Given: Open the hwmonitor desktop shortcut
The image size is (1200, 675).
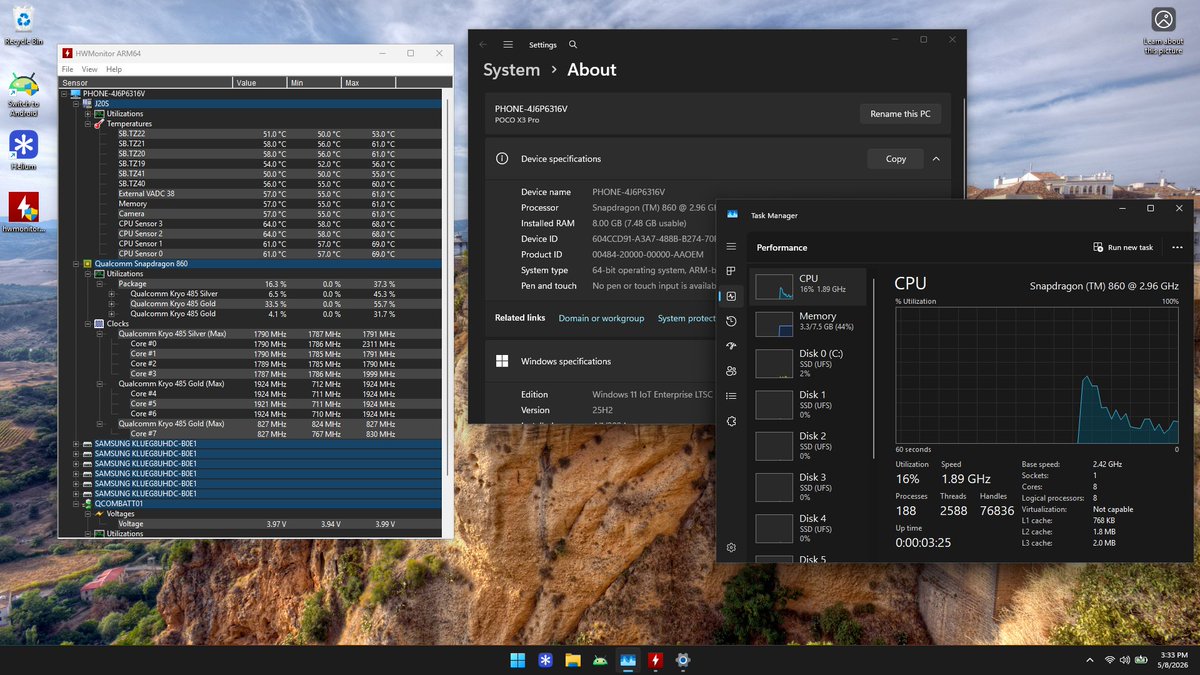Looking at the screenshot, I should (23, 212).
